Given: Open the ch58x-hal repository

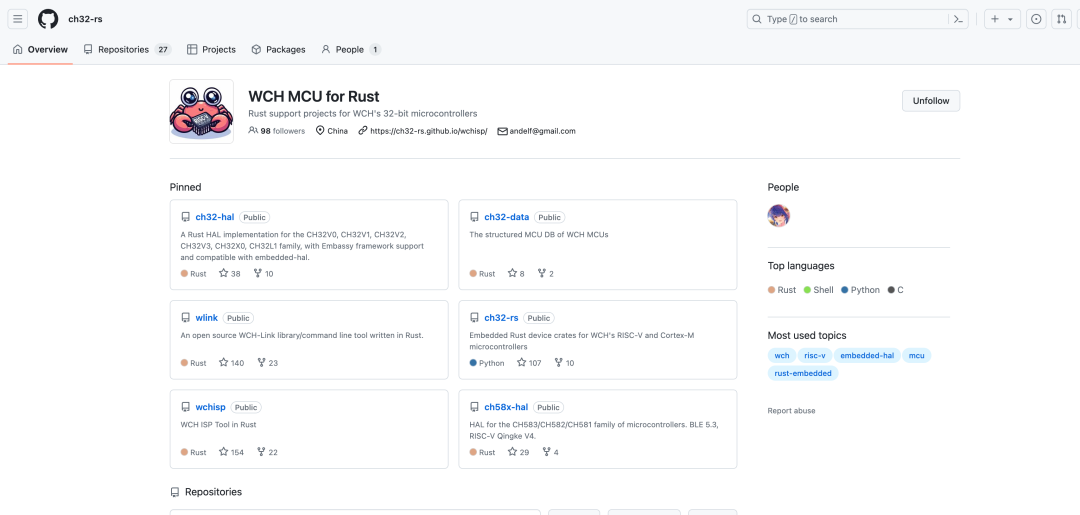Looking at the screenshot, I should [506, 407].
